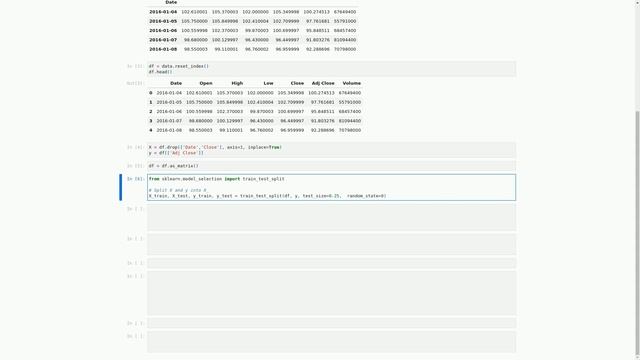Click the '# Split X and y' comment line

point(178,190)
